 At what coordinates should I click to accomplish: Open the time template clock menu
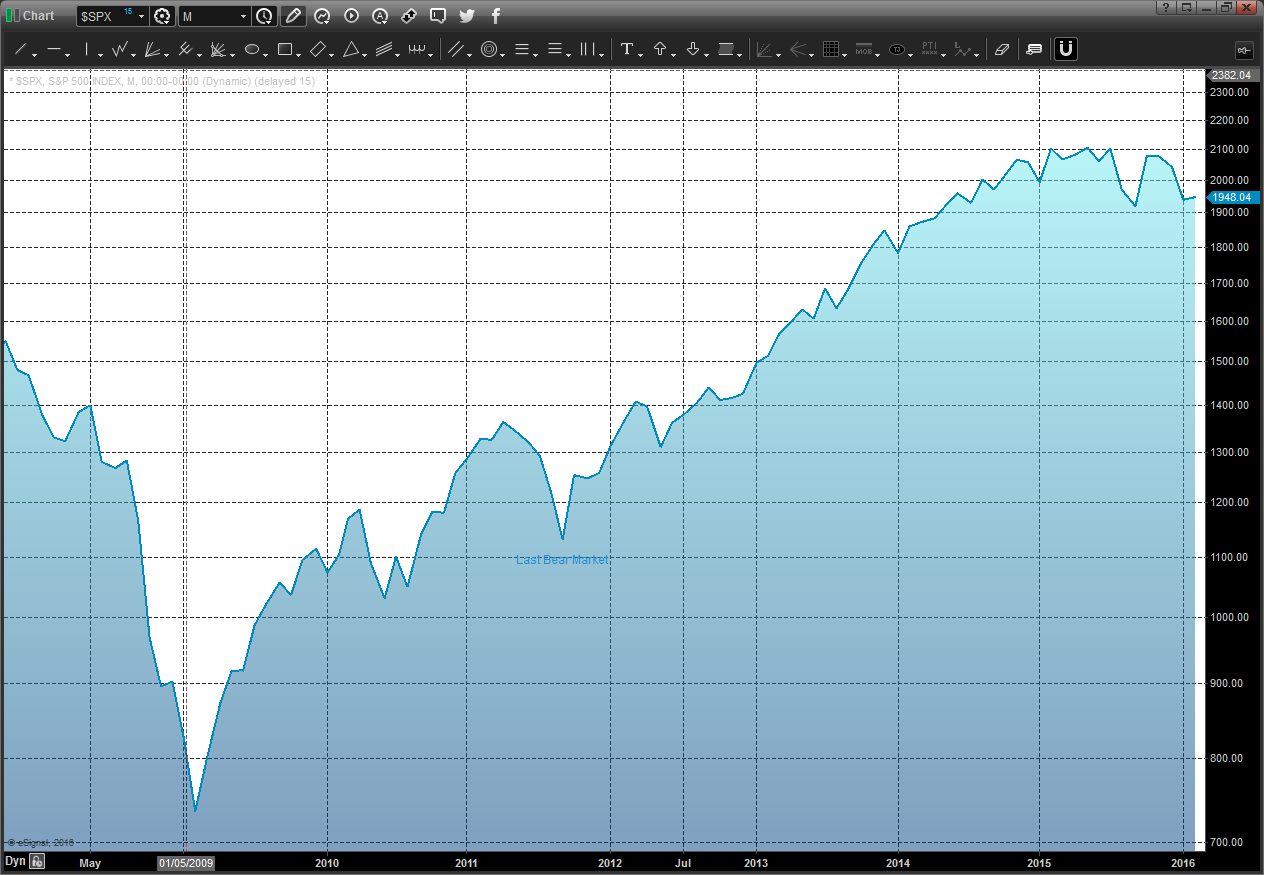click(x=264, y=16)
